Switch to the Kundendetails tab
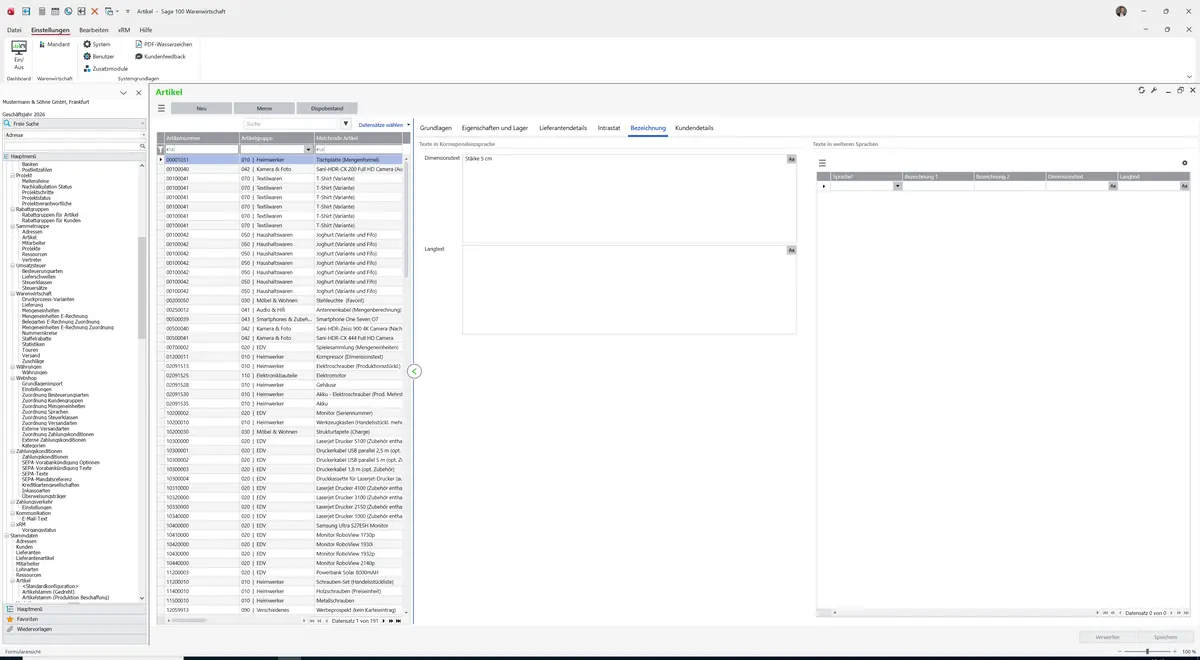1200x660 pixels. pos(694,128)
